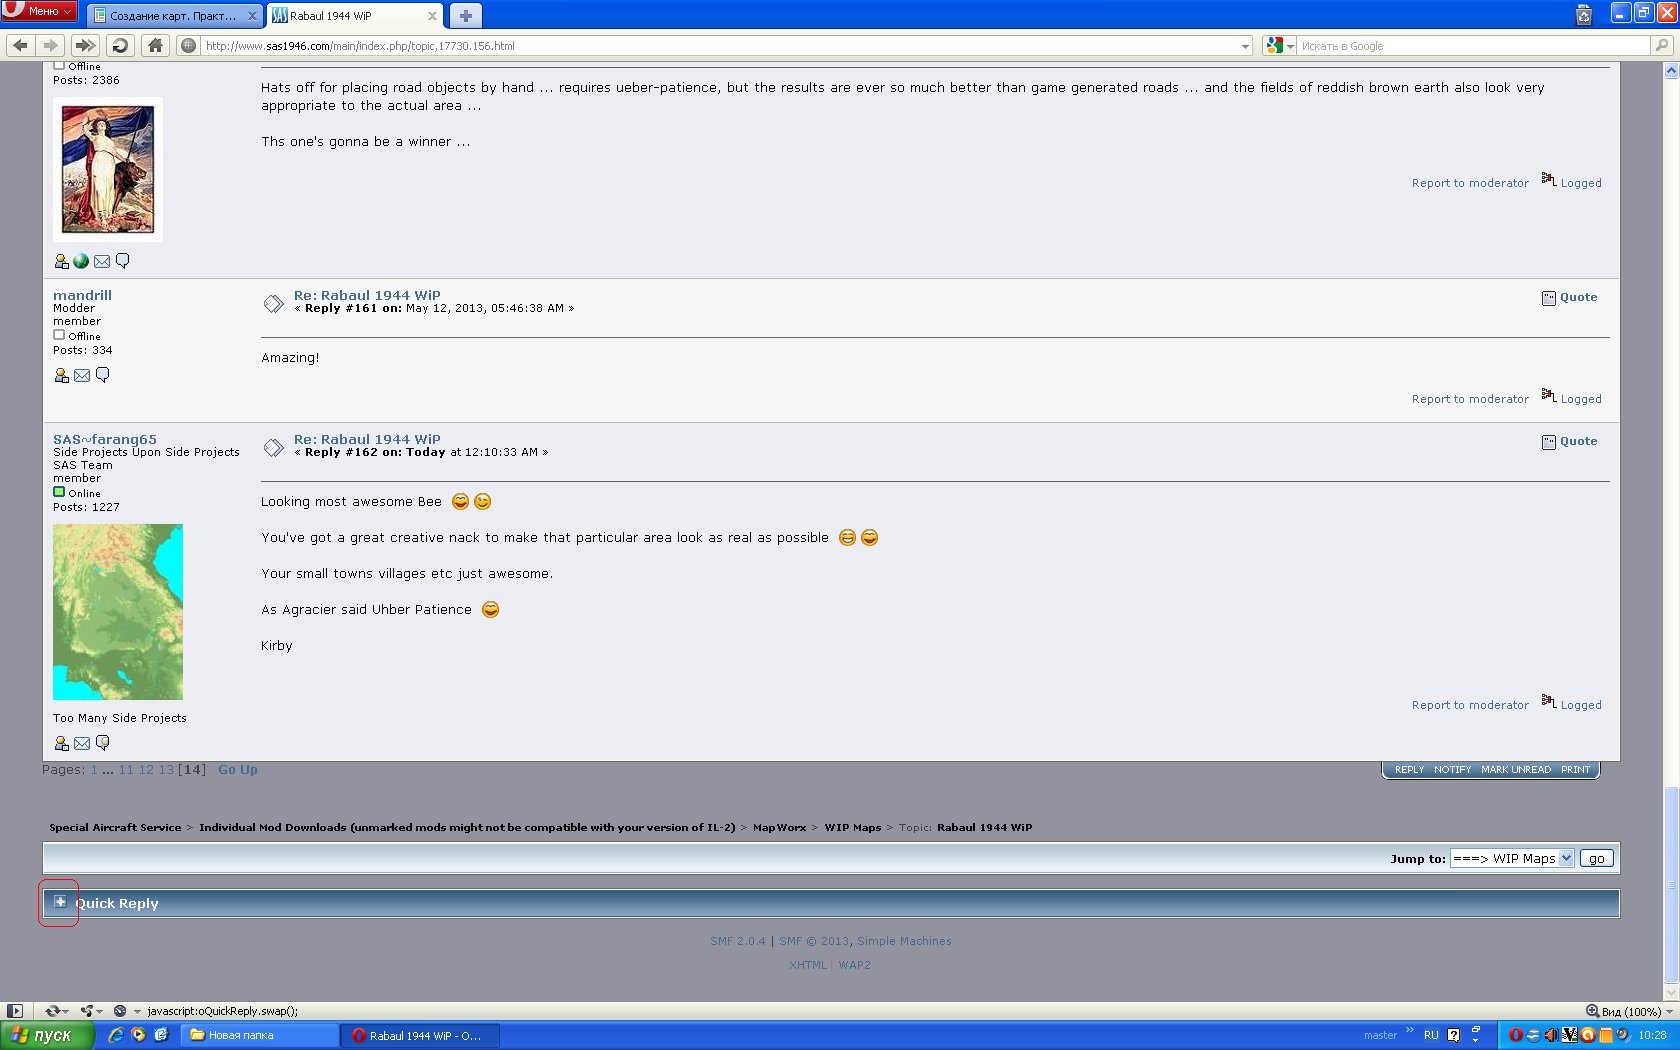Open the zoom level Вид (100%) dropdown
The width and height of the screenshot is (1680, 1050).
coord(1630,1011)
